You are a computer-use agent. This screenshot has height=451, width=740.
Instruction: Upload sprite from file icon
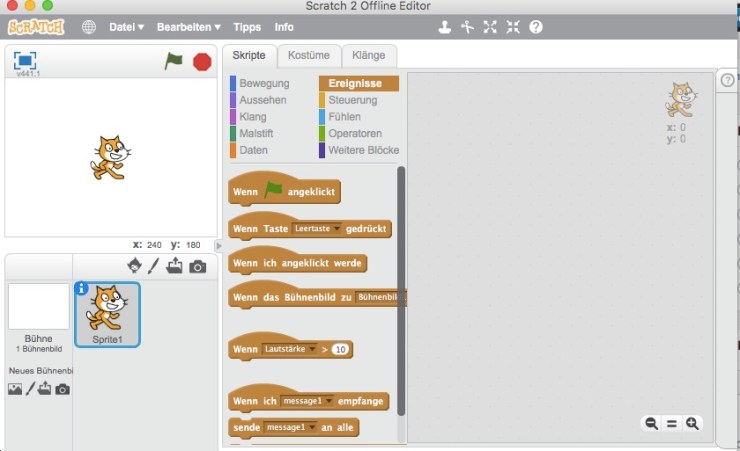point(174,266)
